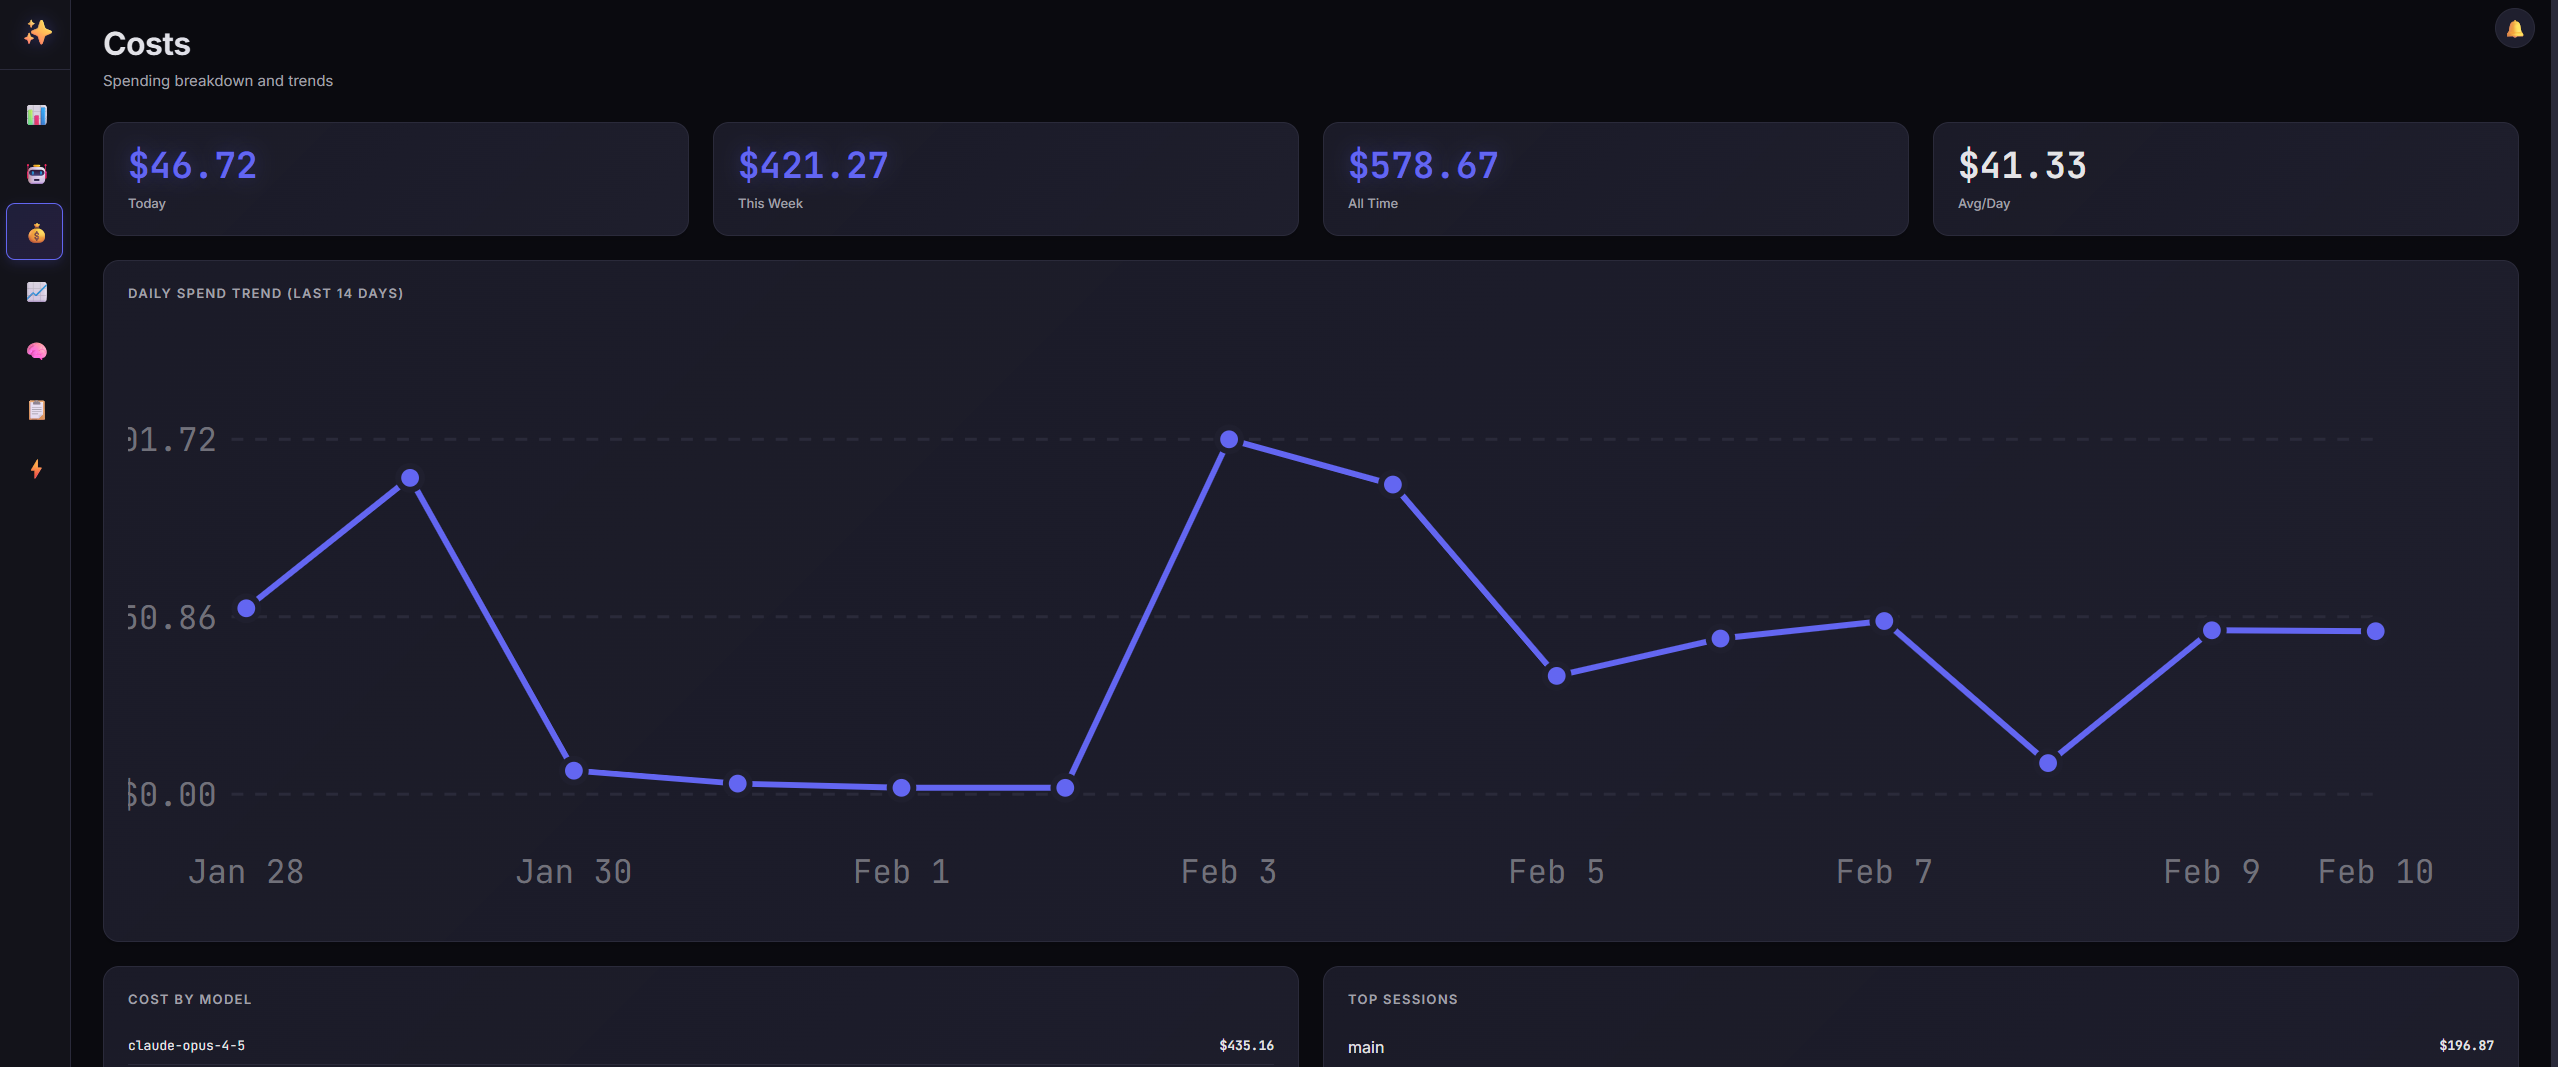Click the peak data point on Feb 3
Screen dimensions: 2558x1067
[1229, 439]
